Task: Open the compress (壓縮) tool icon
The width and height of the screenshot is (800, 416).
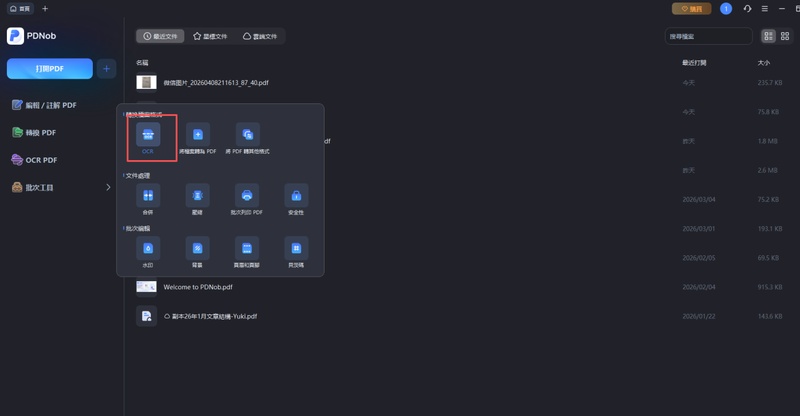Action: coord(197,195)
